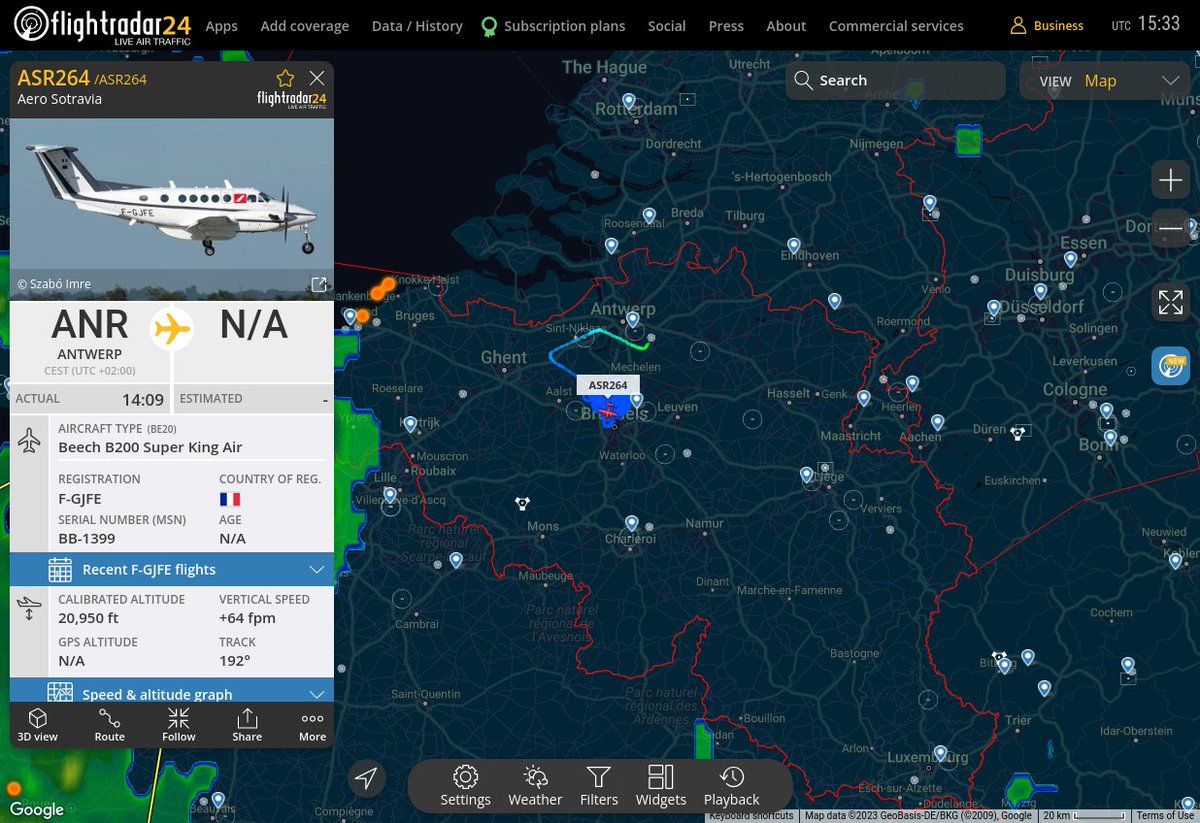The height and width of the screenshot is (823, 1200).
Task: Click the Düsseldorf airport pin
Action: click(x=1040, y=292)
